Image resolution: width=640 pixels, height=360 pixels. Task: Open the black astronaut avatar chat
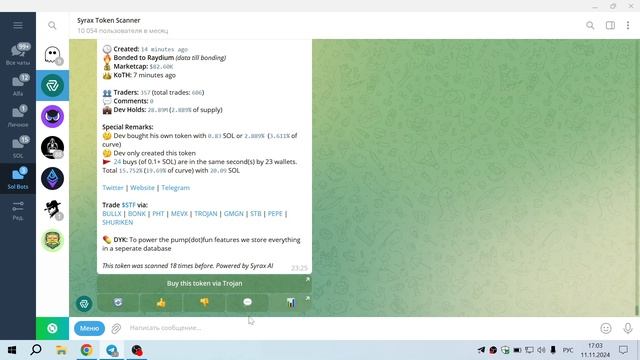point(52,147)
